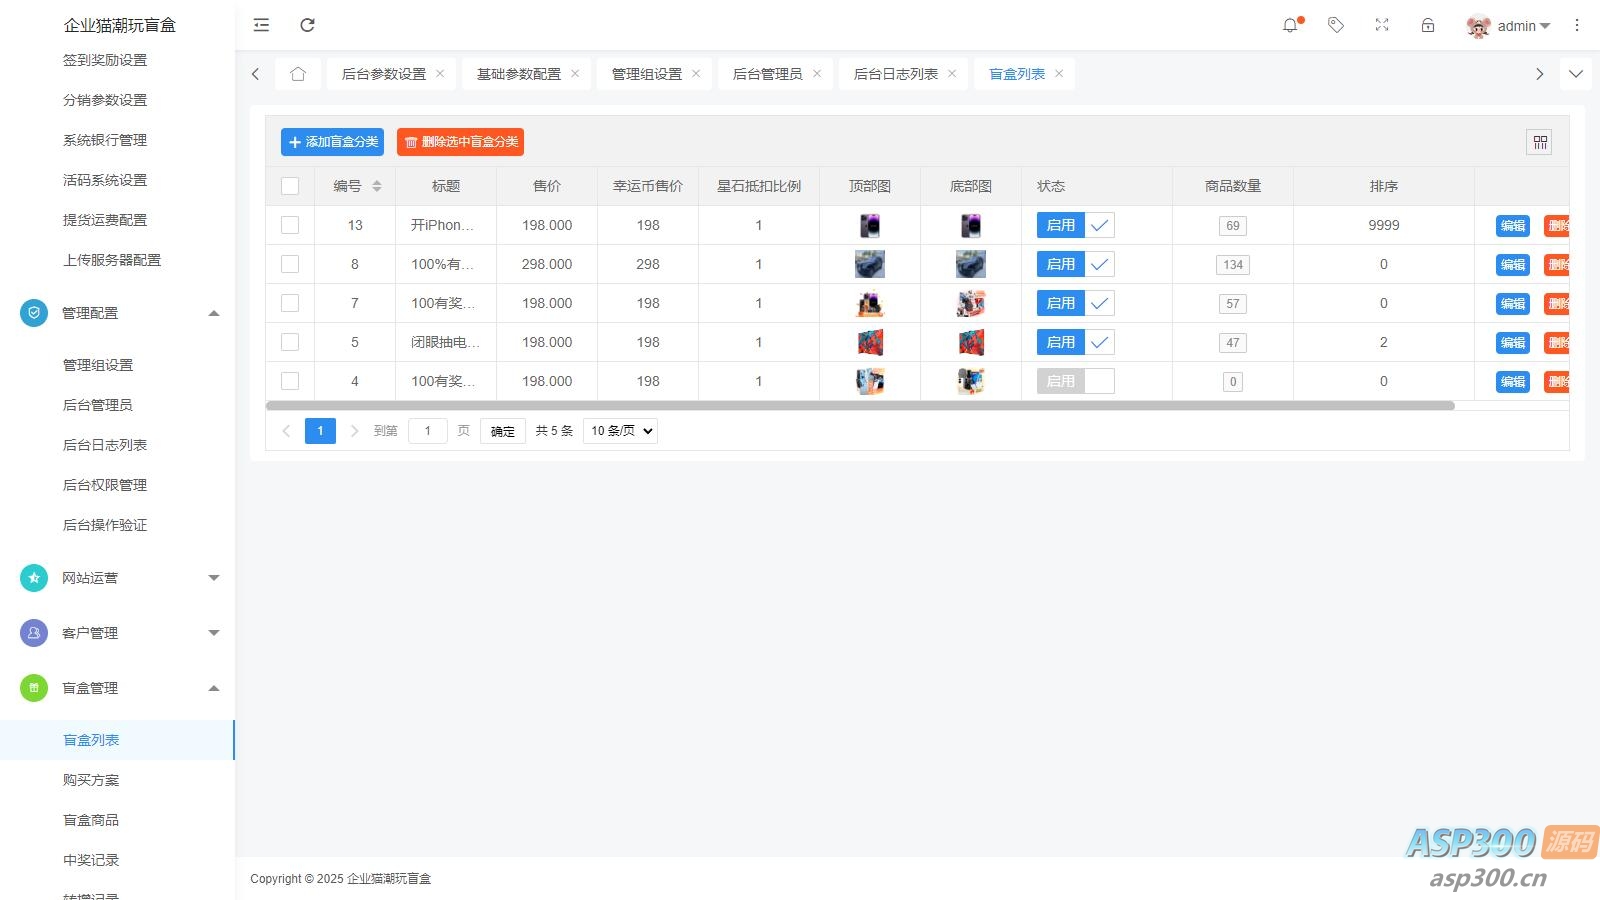Click 编辑 on blind box 7
This screenshot has height=900, width=1600.
pyautogui.click(x=1511, y=303)
